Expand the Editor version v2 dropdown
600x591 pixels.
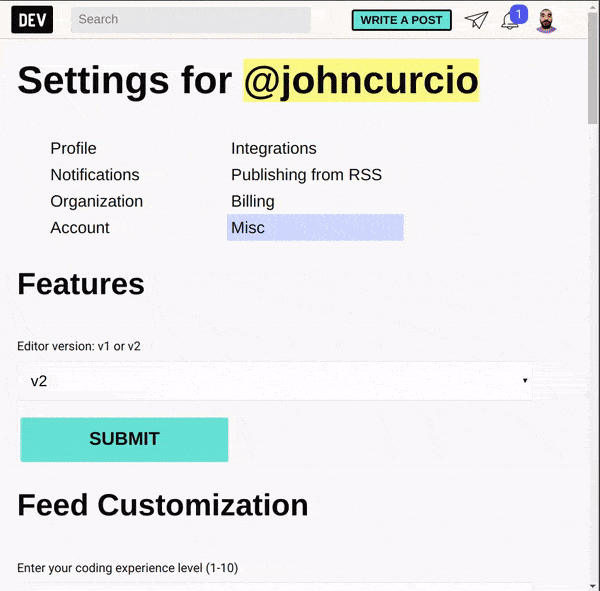pyautogui.click(x=275, y=381)
